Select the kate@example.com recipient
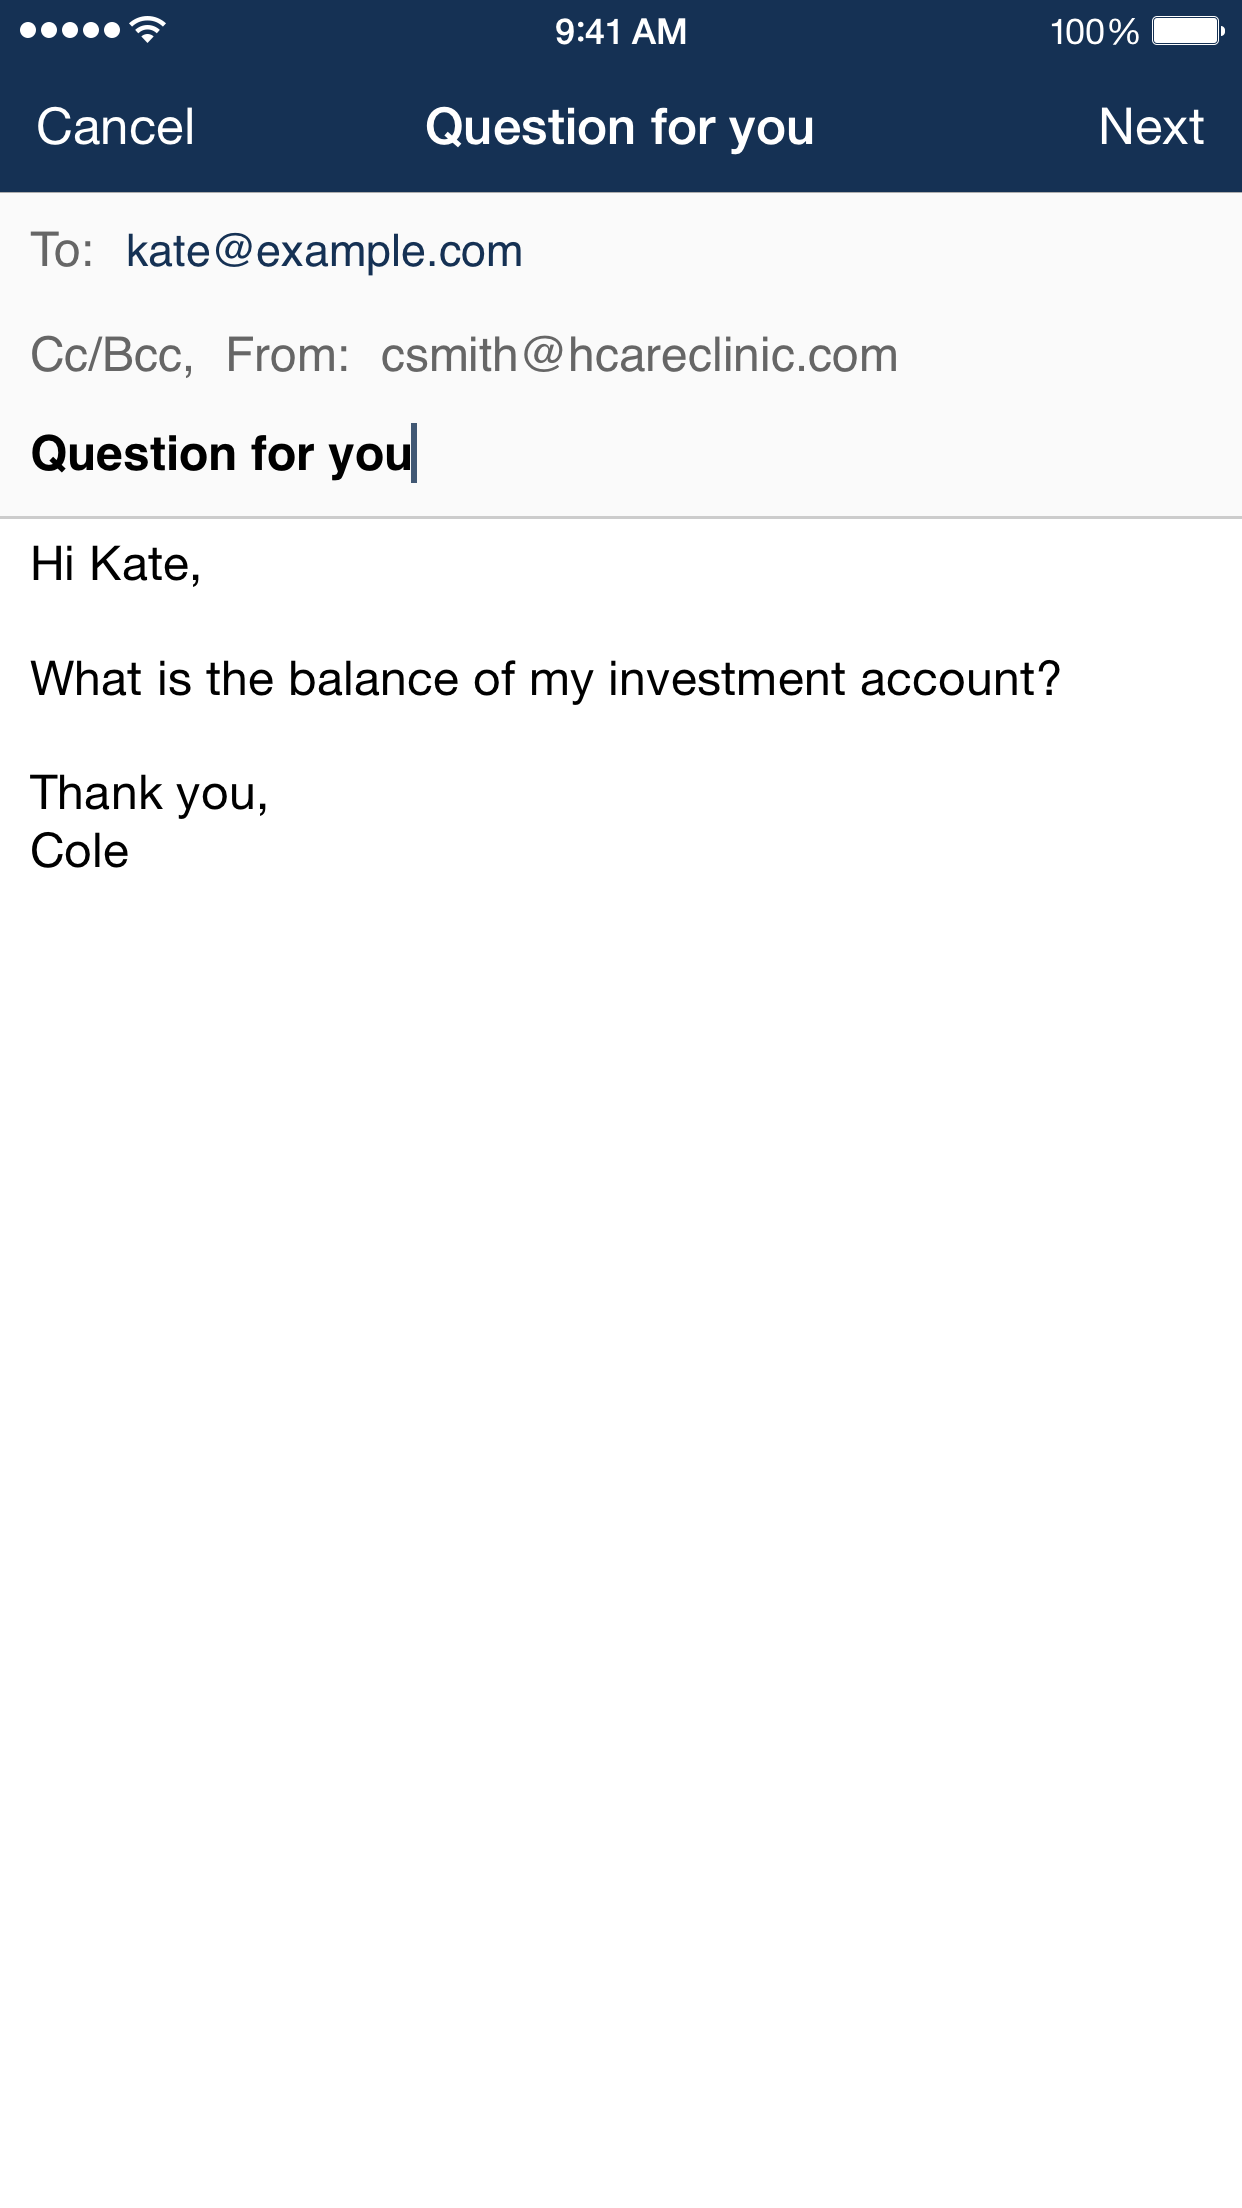Screen dimensions: 1242x2208 coord(324,251)
